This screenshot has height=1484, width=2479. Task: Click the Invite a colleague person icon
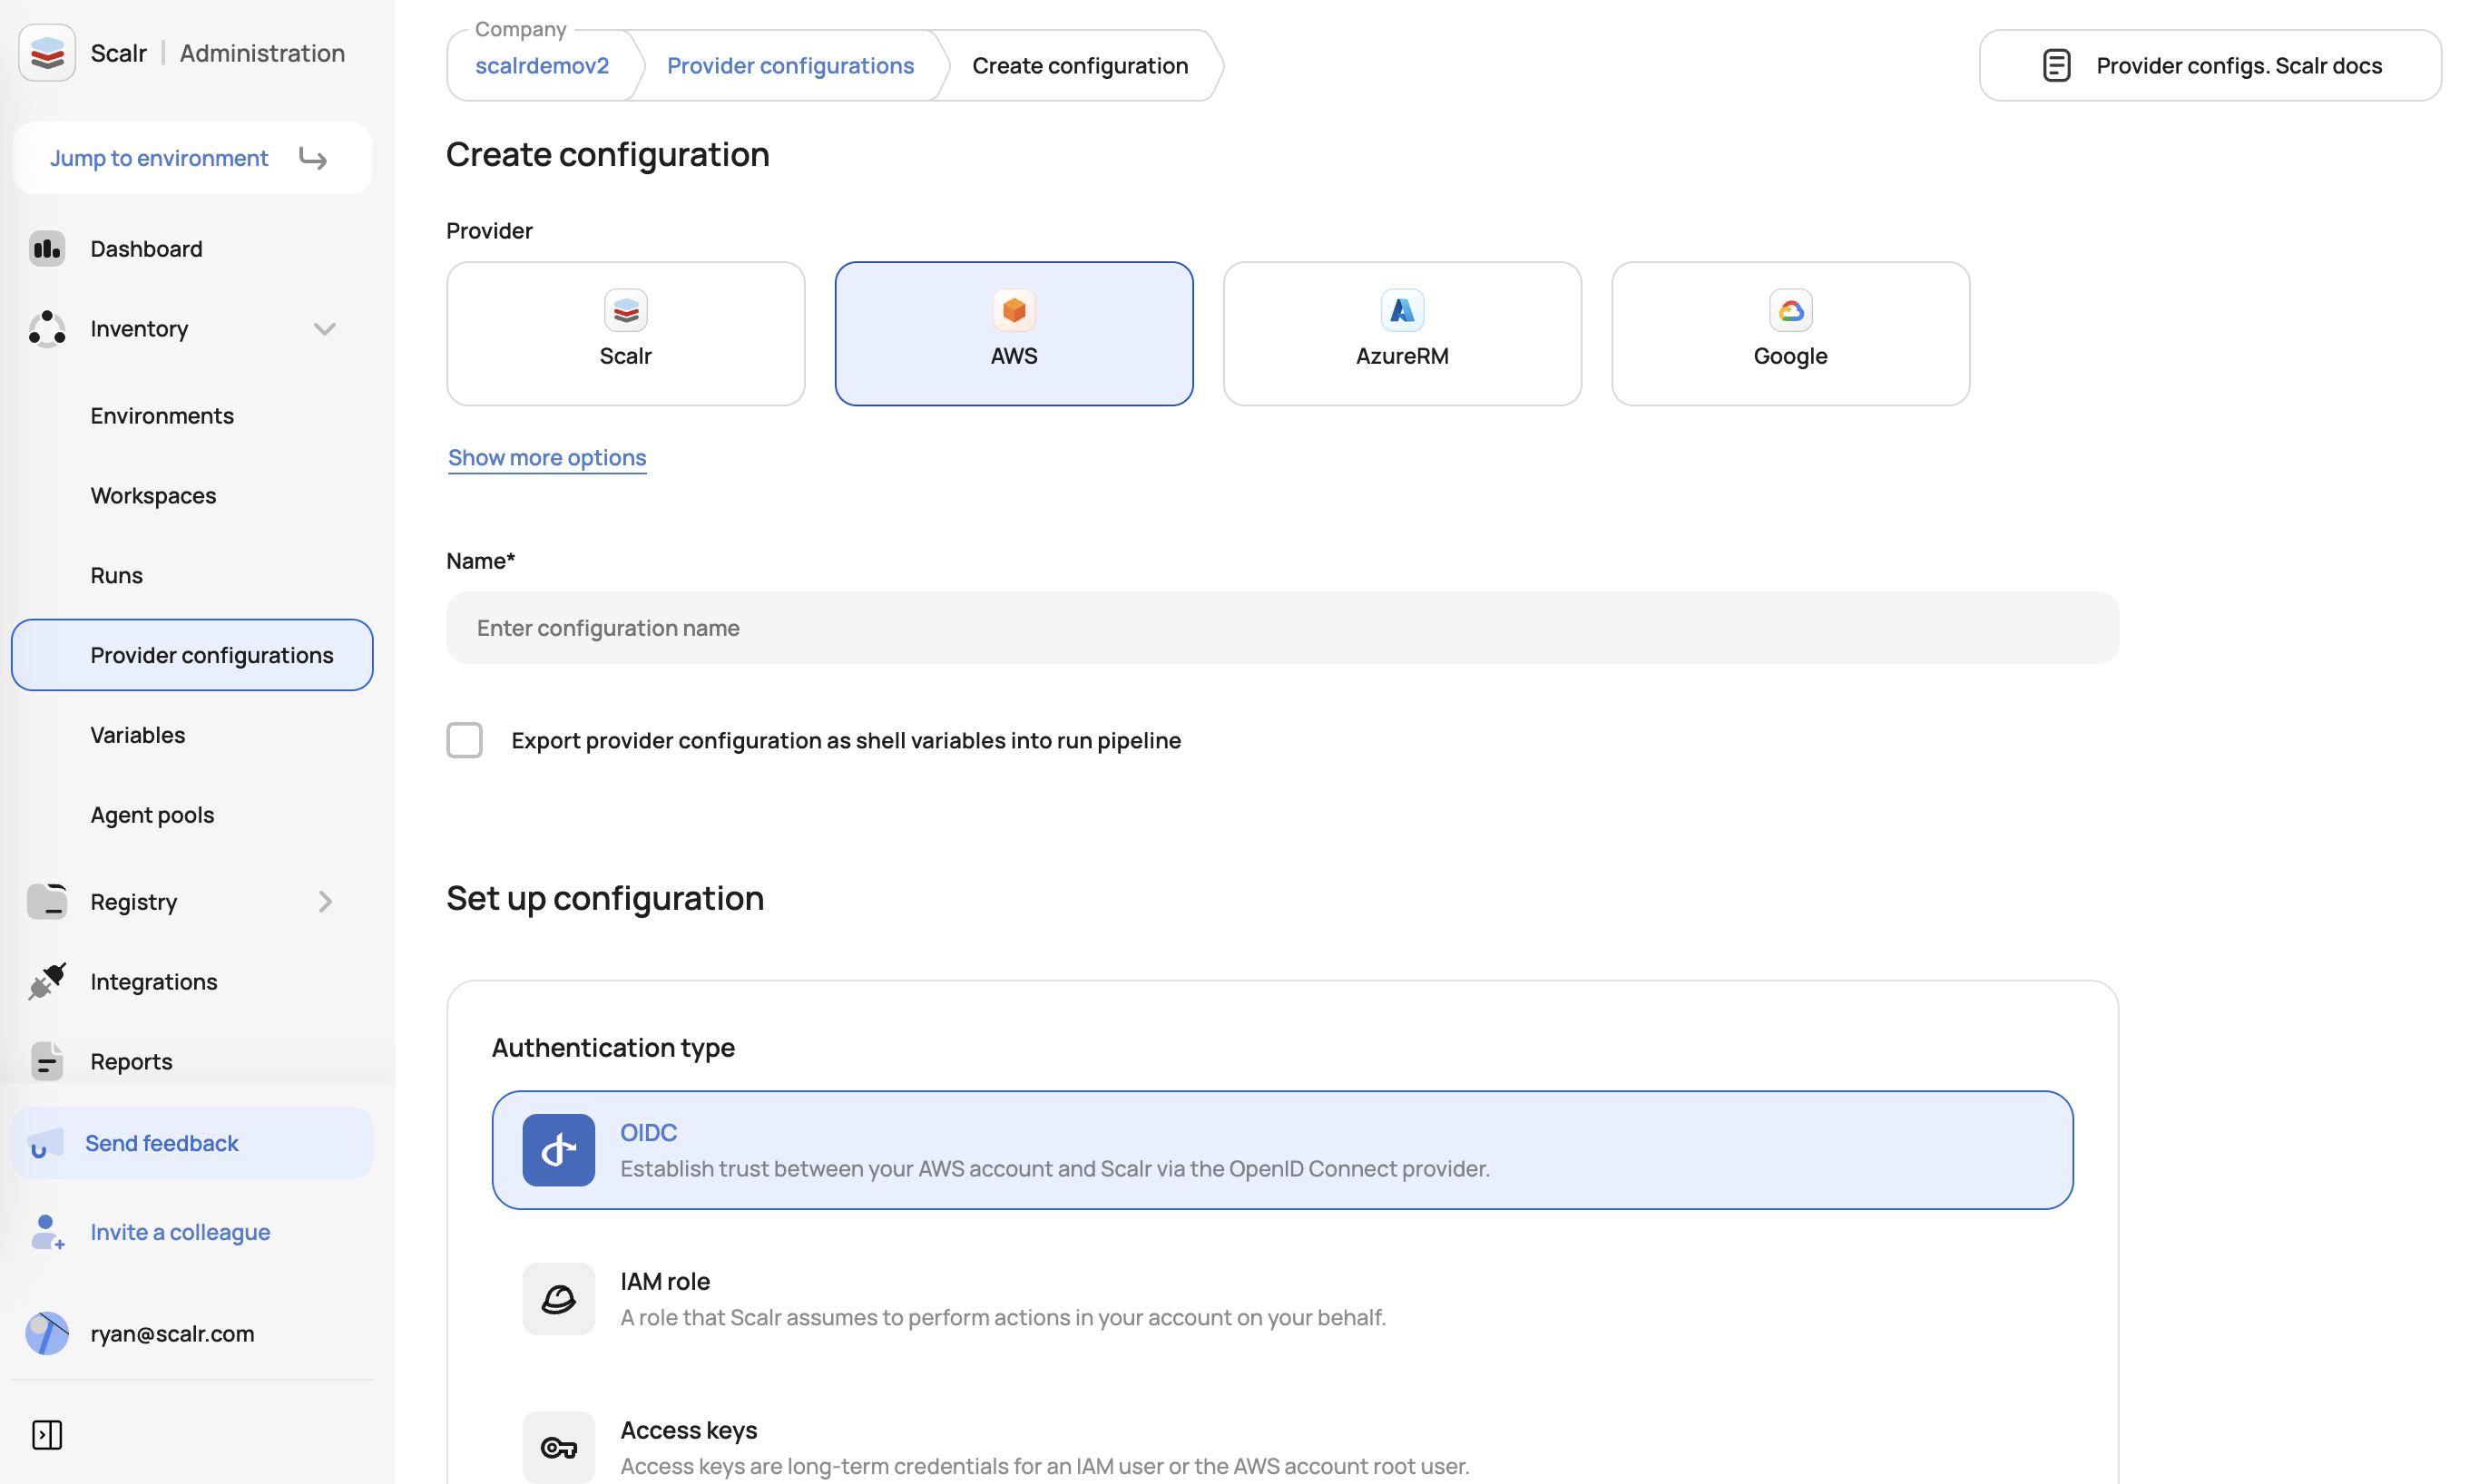point(47,1232)
